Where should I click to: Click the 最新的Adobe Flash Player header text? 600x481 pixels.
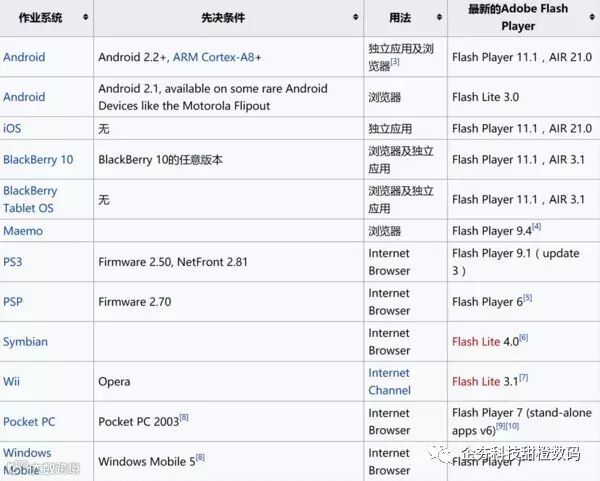[518, 17]
